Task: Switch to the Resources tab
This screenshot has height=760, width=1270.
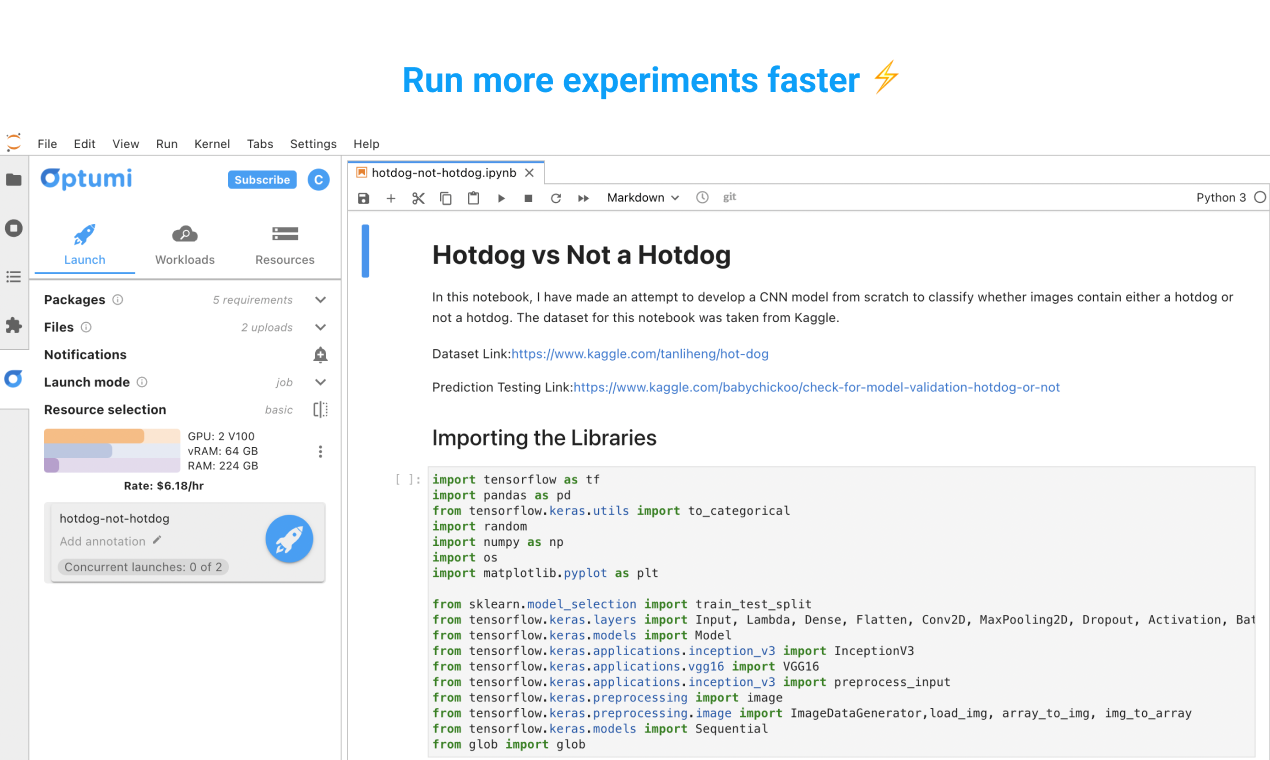Action: coord(285,245)
